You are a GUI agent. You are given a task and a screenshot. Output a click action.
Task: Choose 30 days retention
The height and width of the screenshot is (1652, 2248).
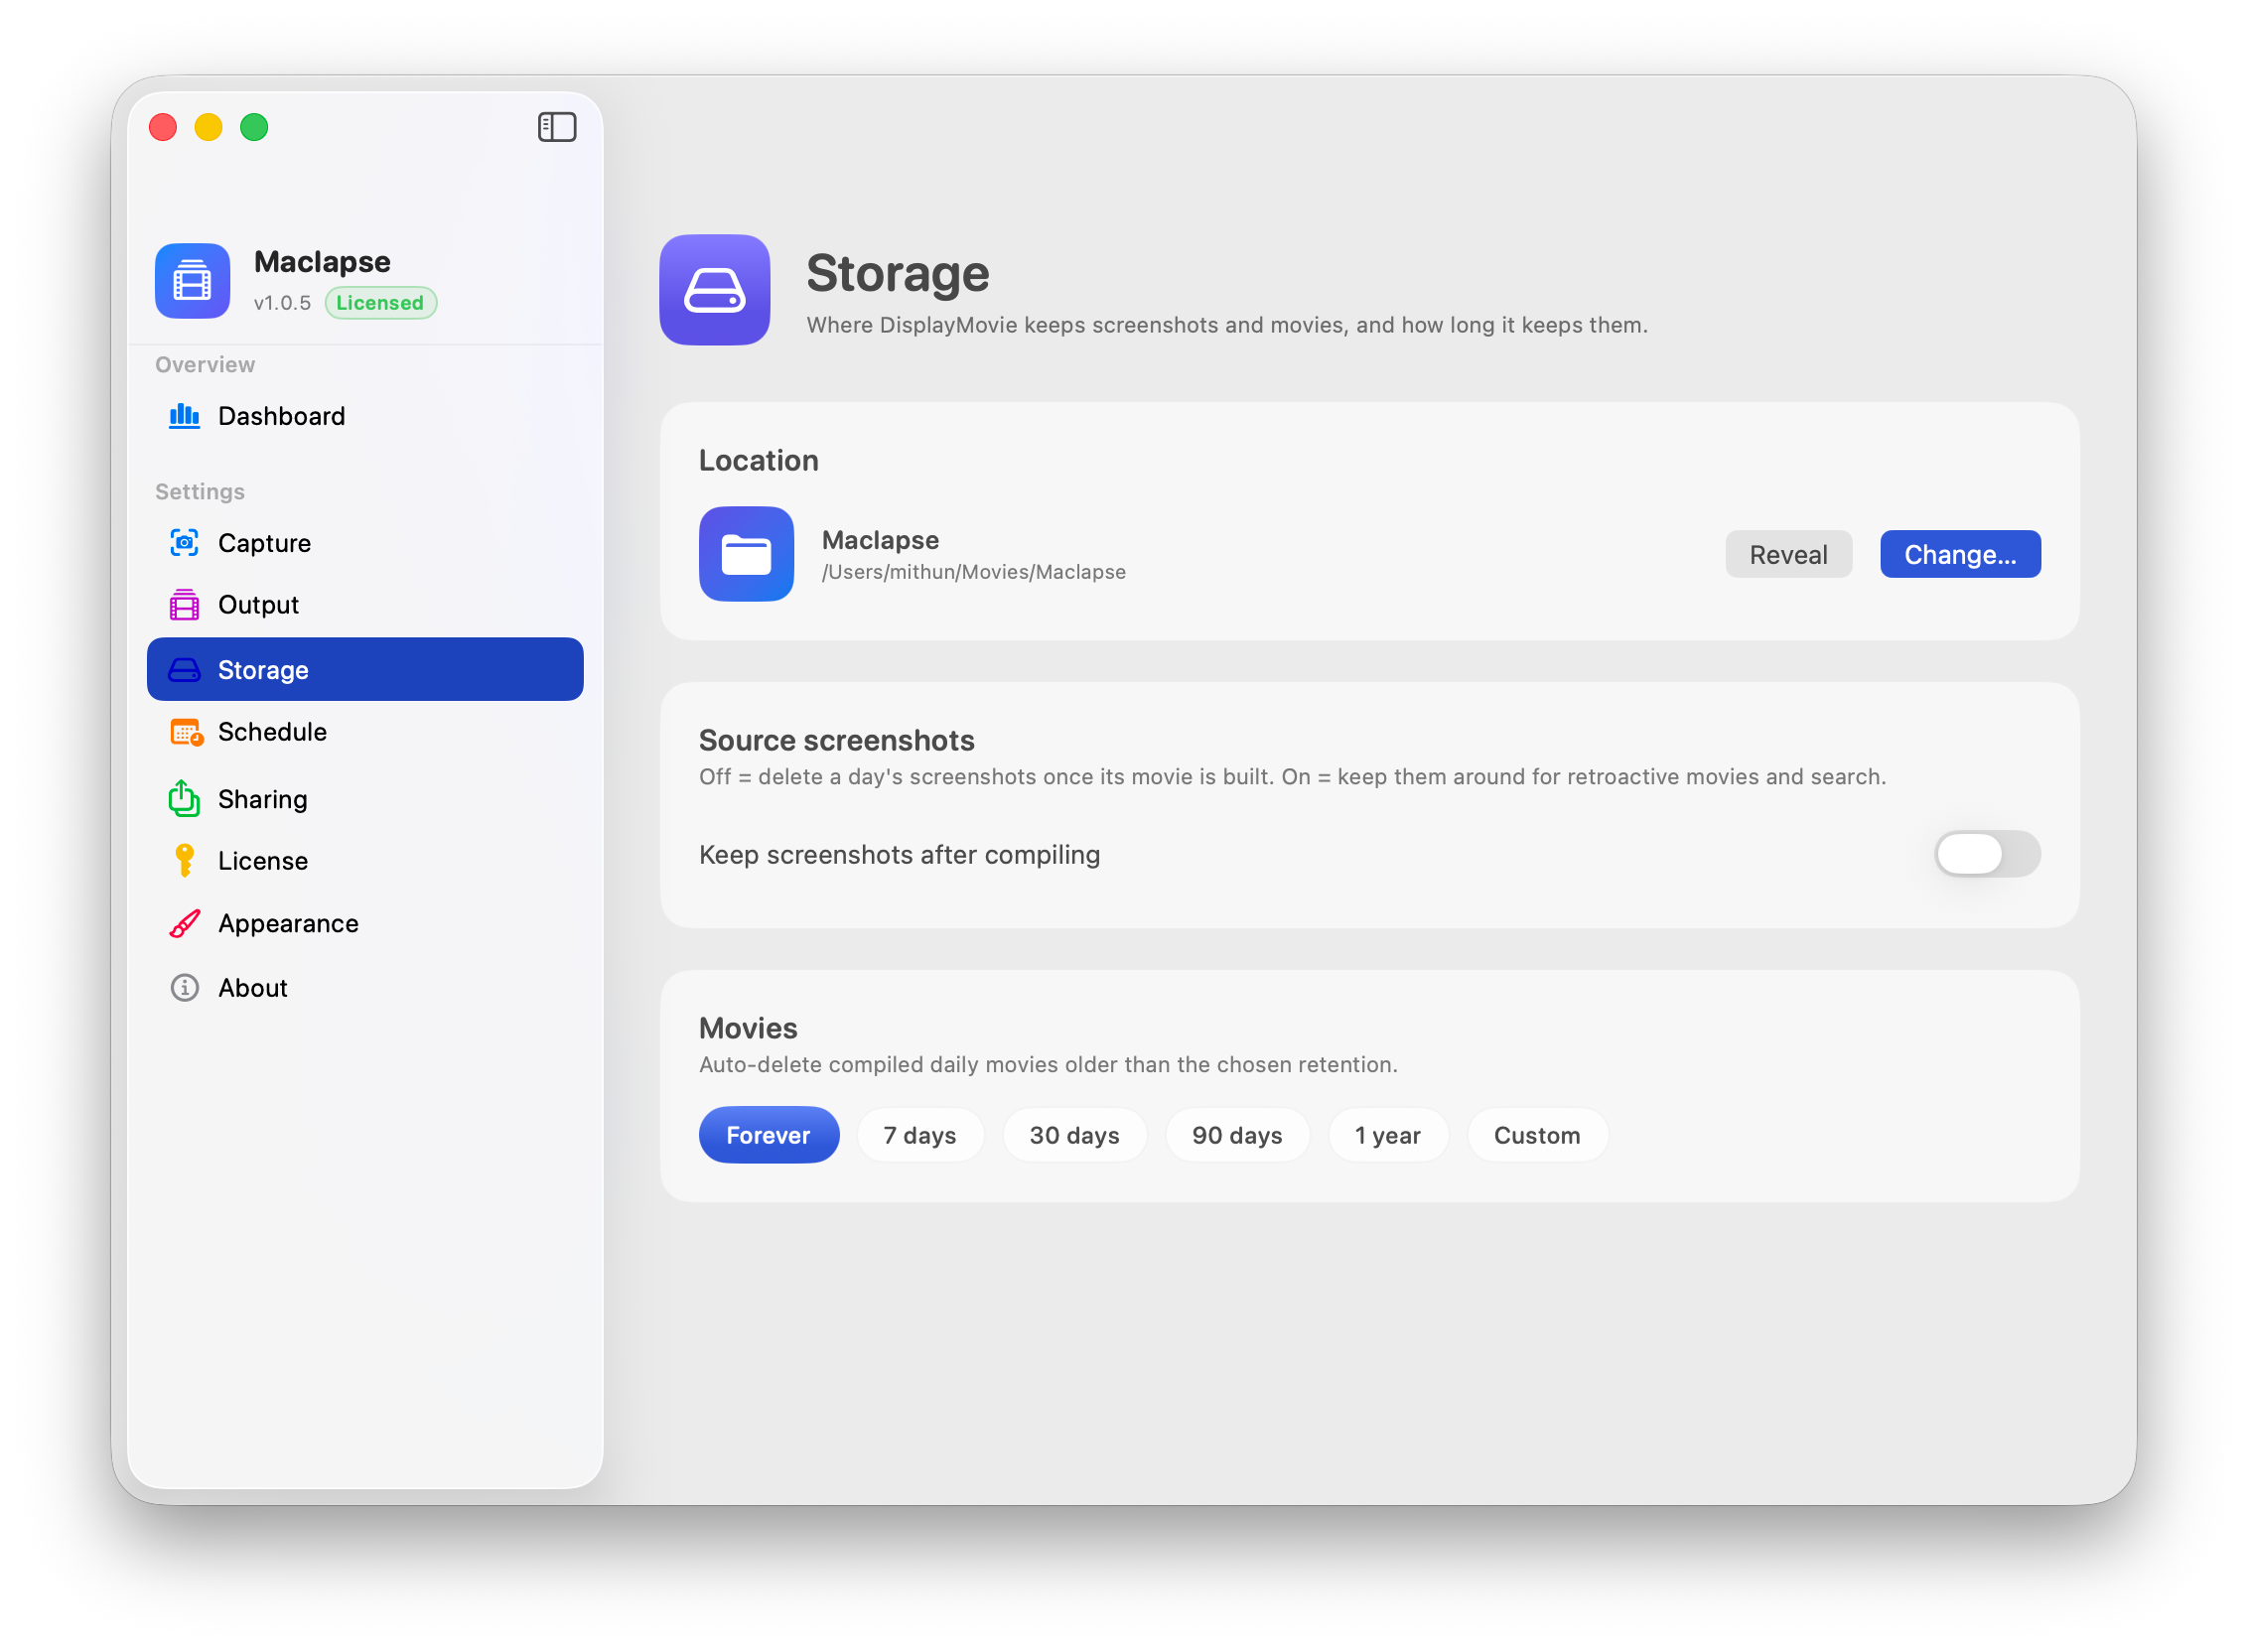coord(1075,1135)
